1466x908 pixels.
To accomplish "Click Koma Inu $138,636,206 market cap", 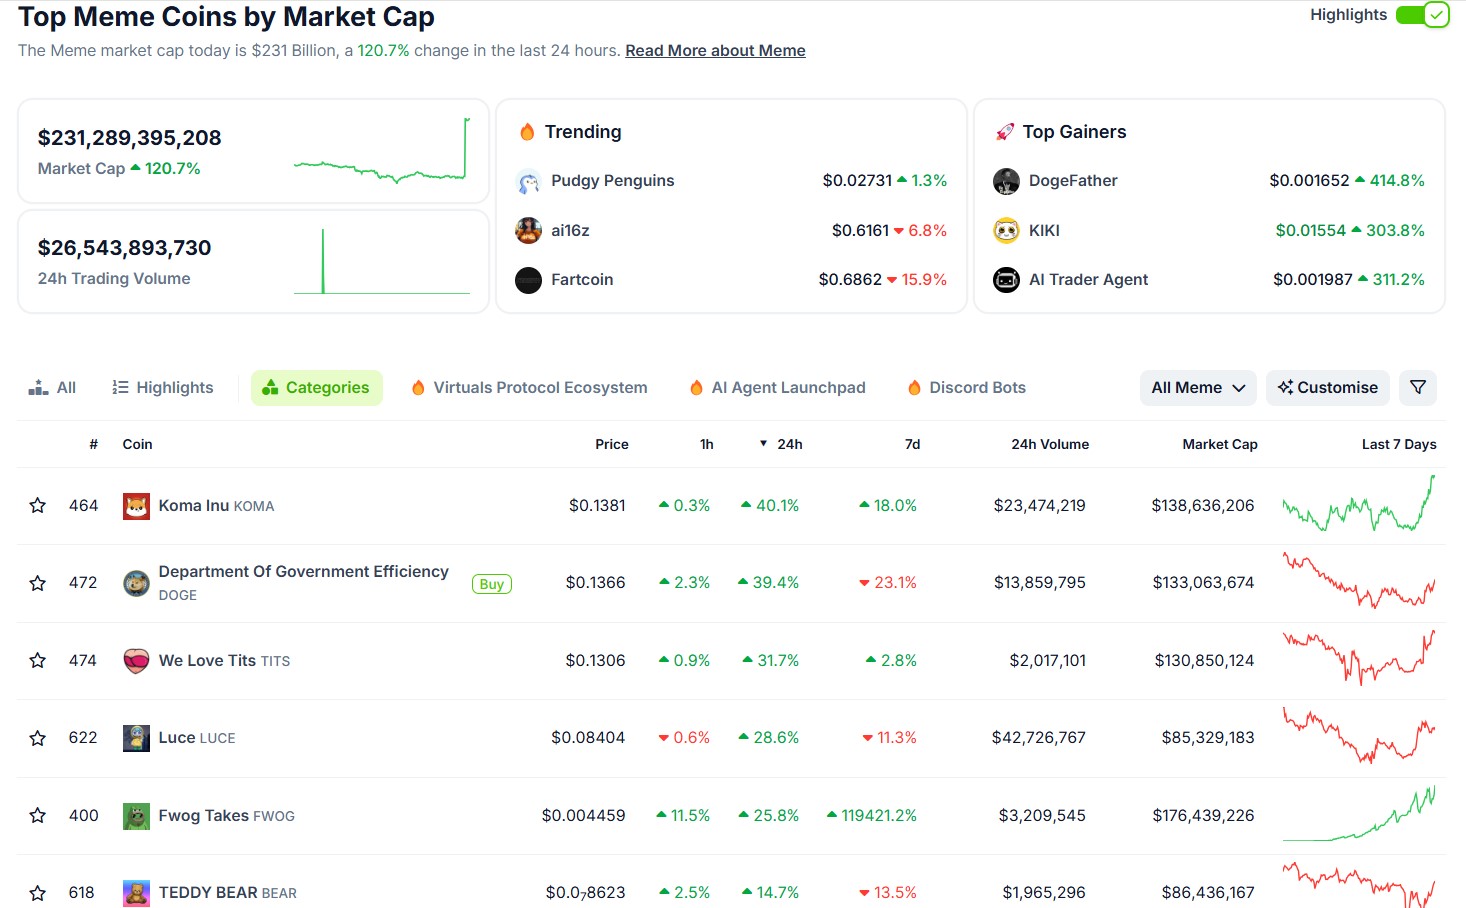I will pyautogui.click(x=1203, y=506).
